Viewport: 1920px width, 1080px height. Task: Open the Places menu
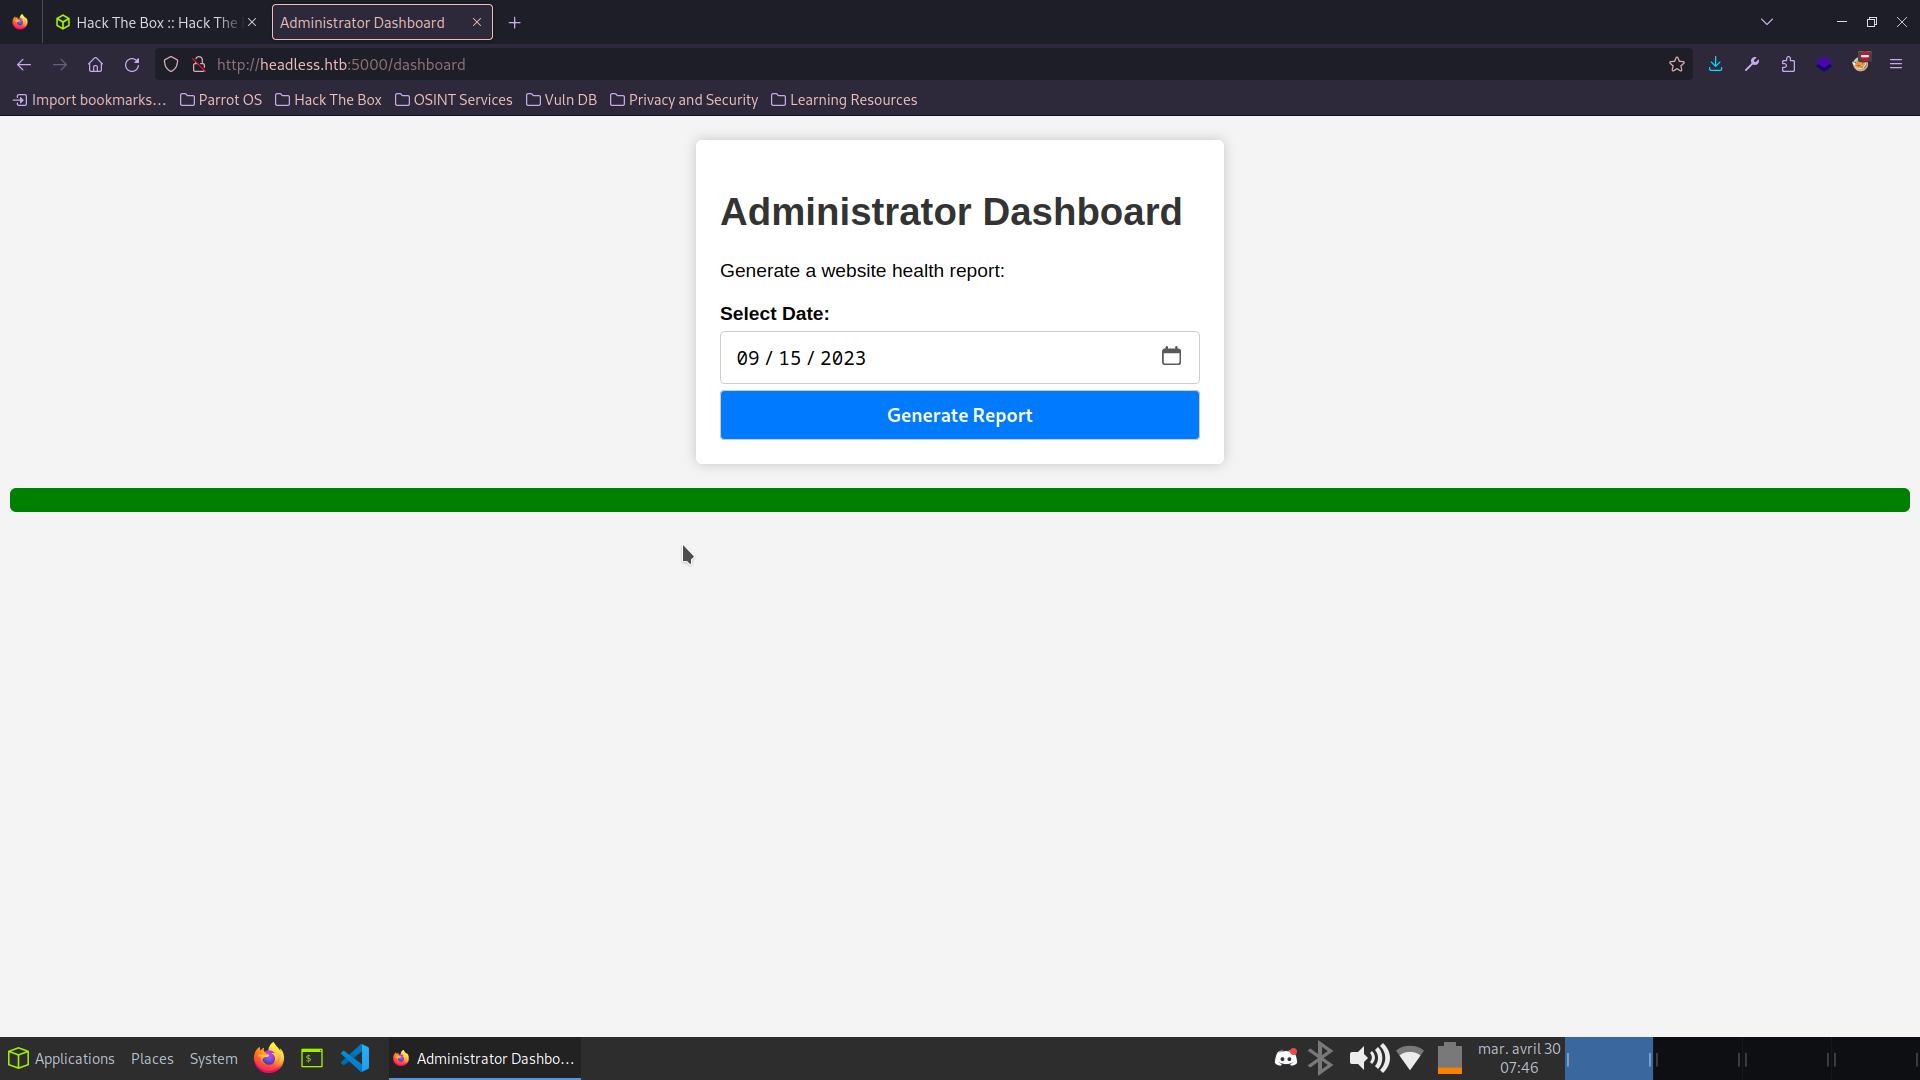[x=151, y=1058]
